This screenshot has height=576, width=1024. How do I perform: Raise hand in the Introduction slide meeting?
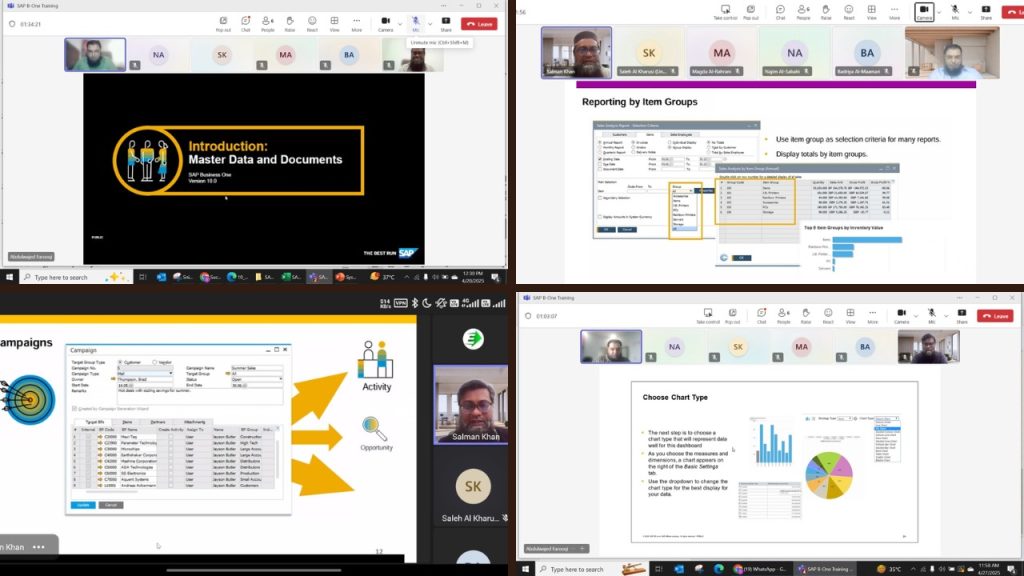coord(290,24)
